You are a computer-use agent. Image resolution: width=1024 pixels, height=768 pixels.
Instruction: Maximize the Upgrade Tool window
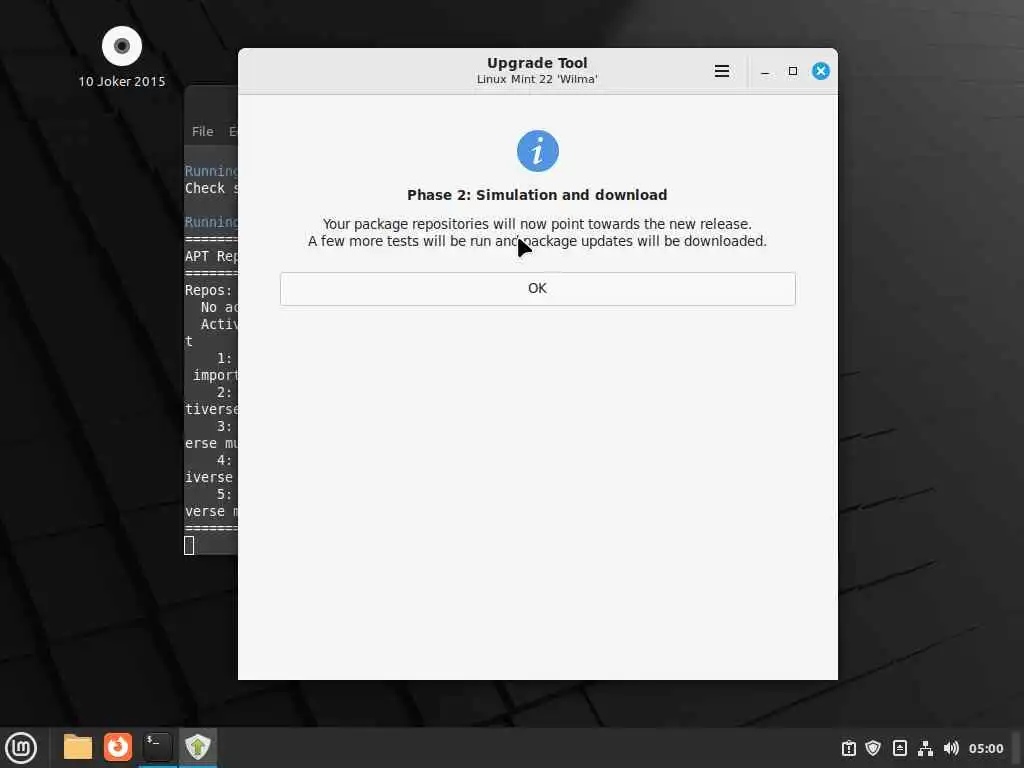point(793,71)
